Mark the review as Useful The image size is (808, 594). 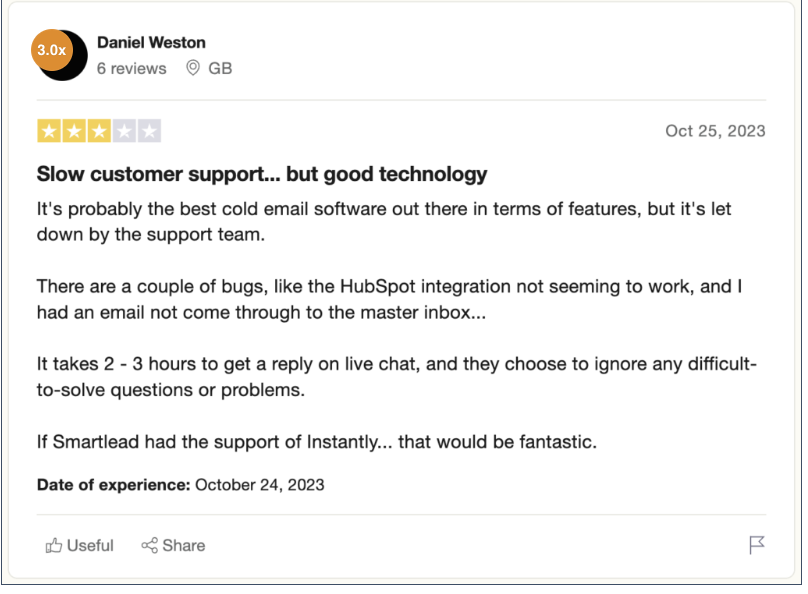[x=79, y=545]
